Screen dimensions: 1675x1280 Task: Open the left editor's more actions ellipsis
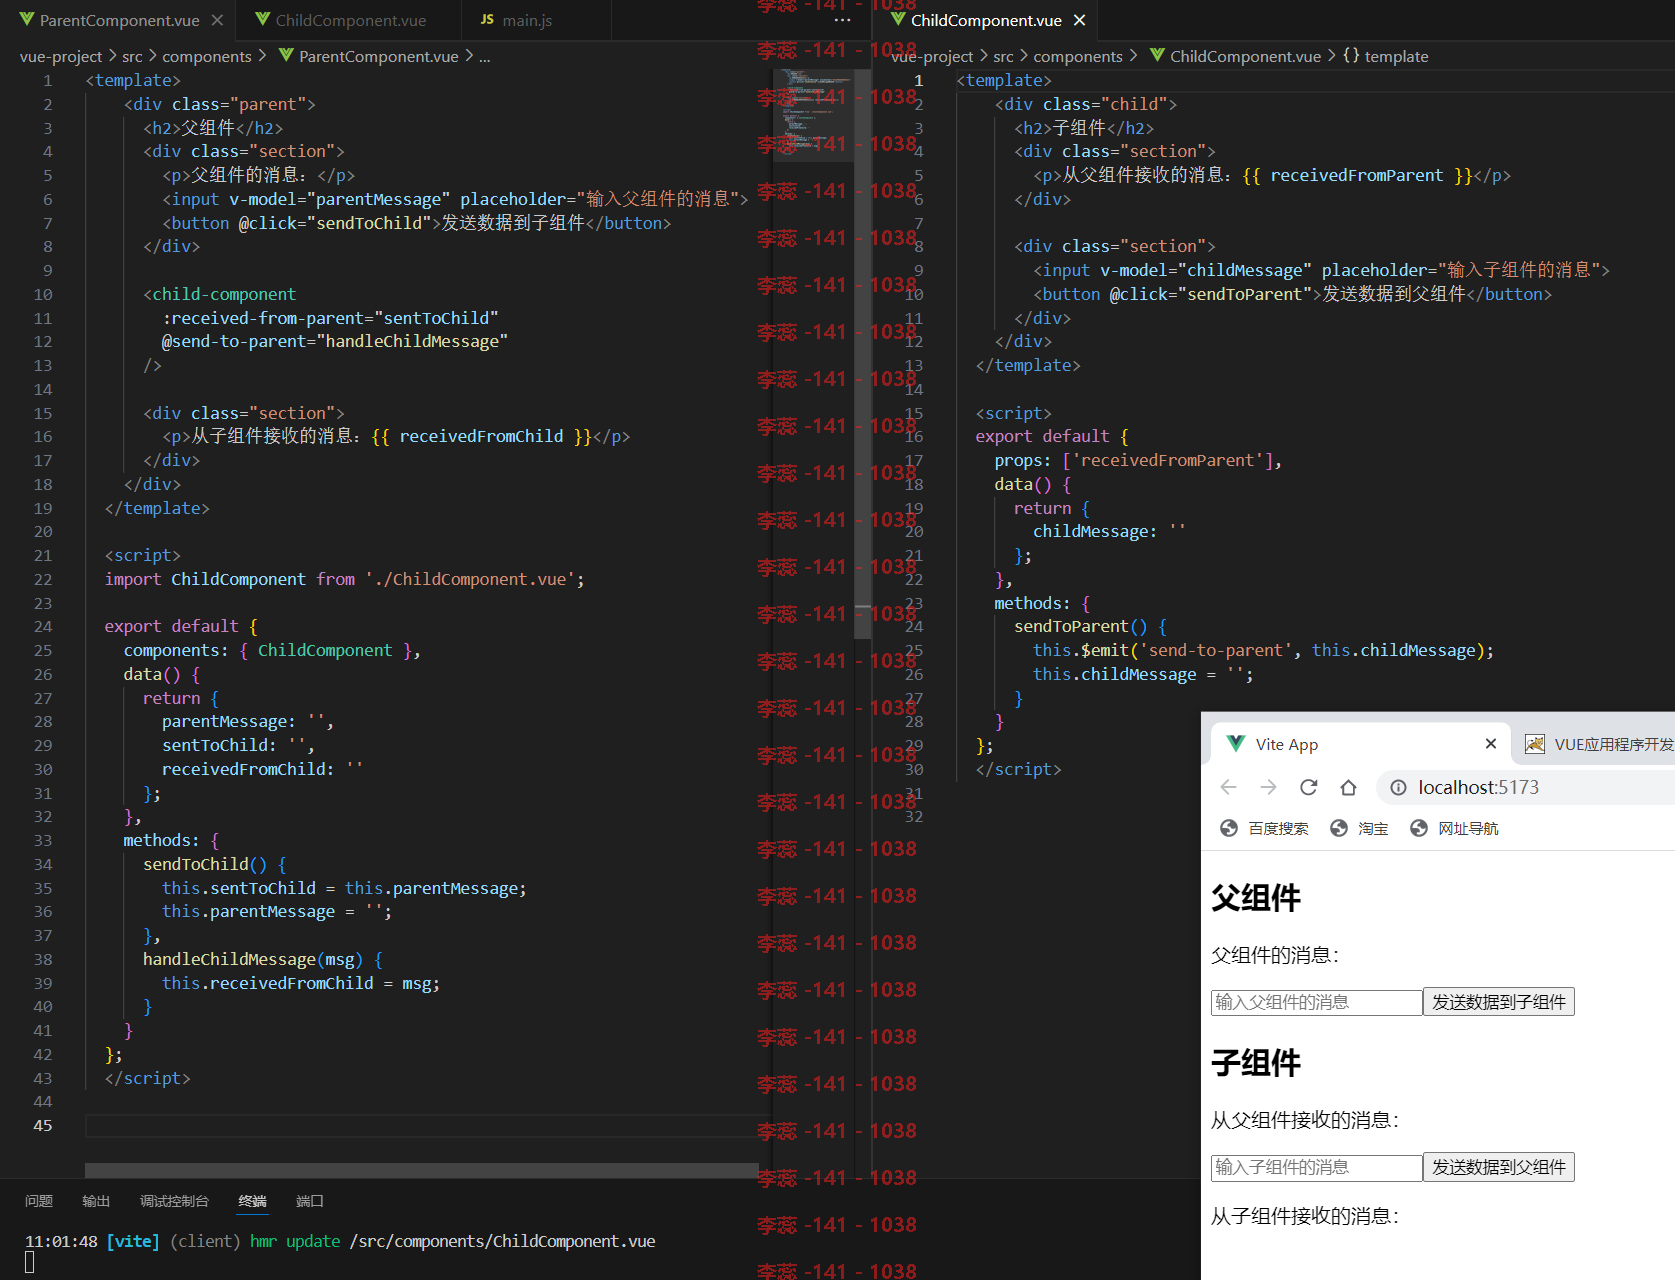[x=843, y=20]
